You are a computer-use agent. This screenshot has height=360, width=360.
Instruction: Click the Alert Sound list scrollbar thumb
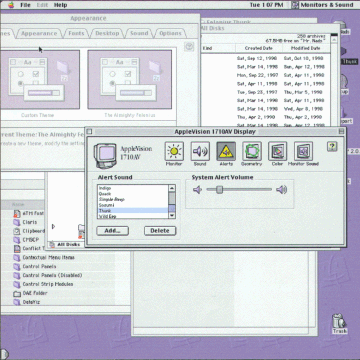(x=172, y=209)
